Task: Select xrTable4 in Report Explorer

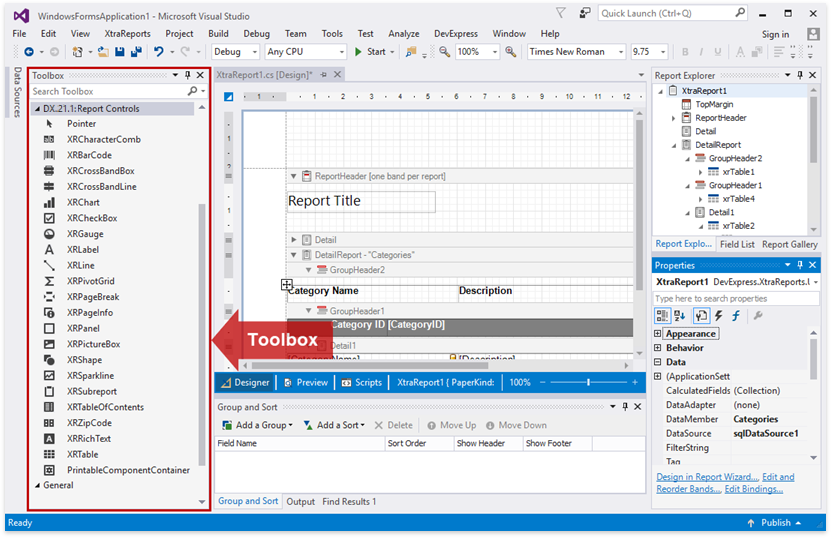Action: (738, 199)
